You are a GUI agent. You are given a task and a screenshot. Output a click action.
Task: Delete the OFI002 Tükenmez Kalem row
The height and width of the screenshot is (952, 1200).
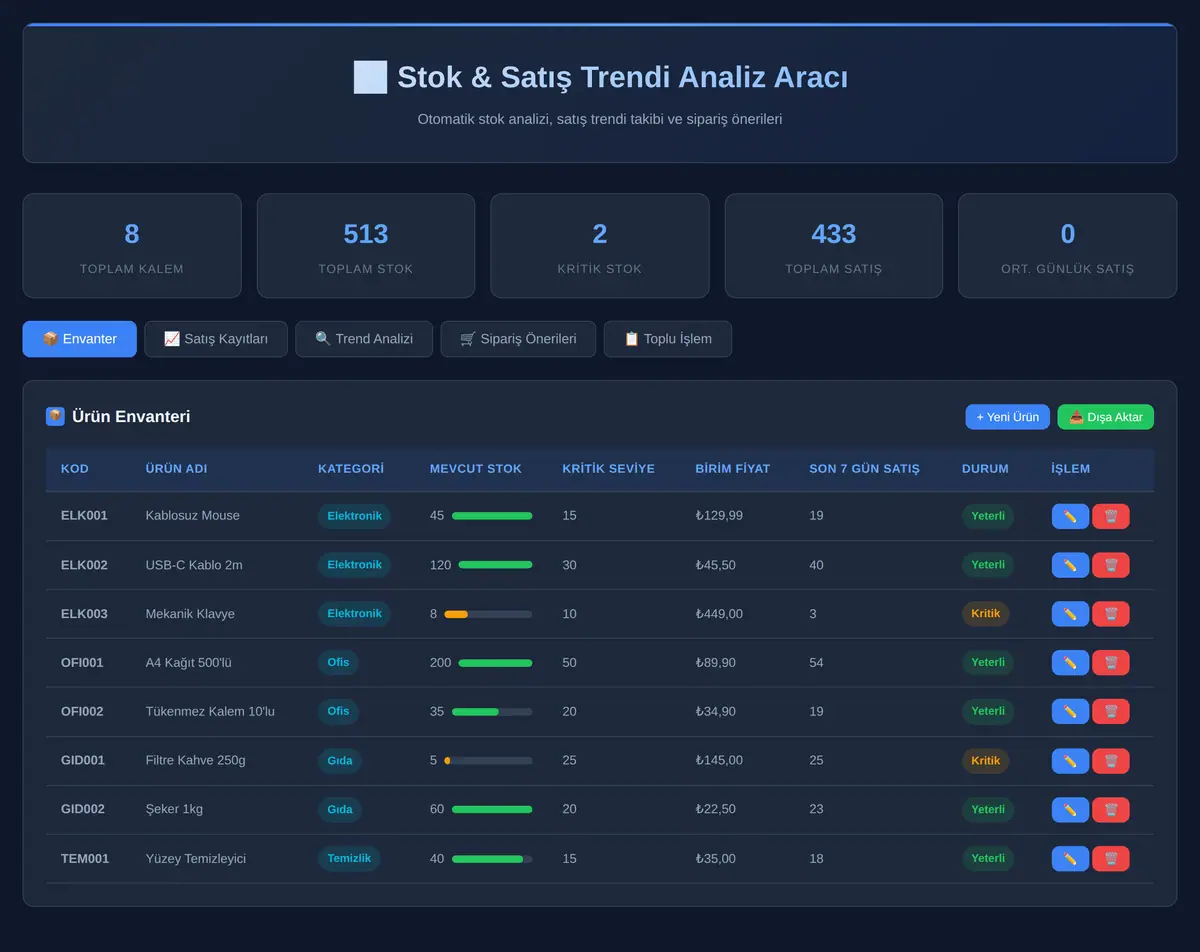point(1111,711)
